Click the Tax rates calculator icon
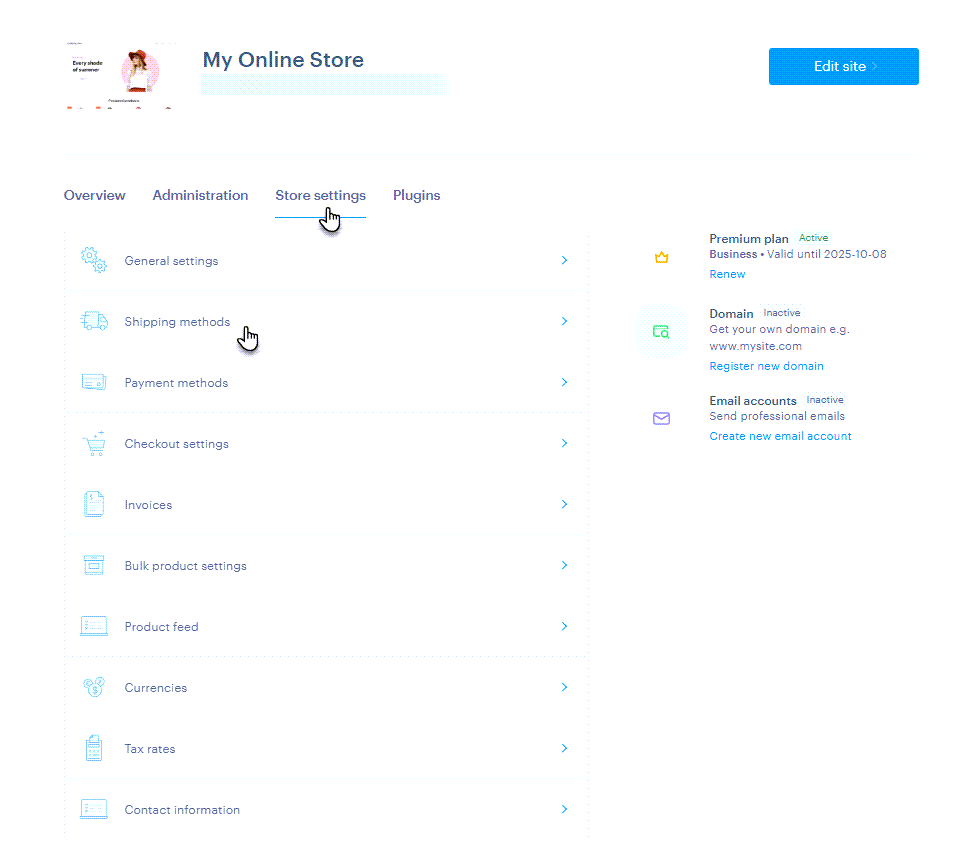973x864 pixels. click(x=94, y=748)
